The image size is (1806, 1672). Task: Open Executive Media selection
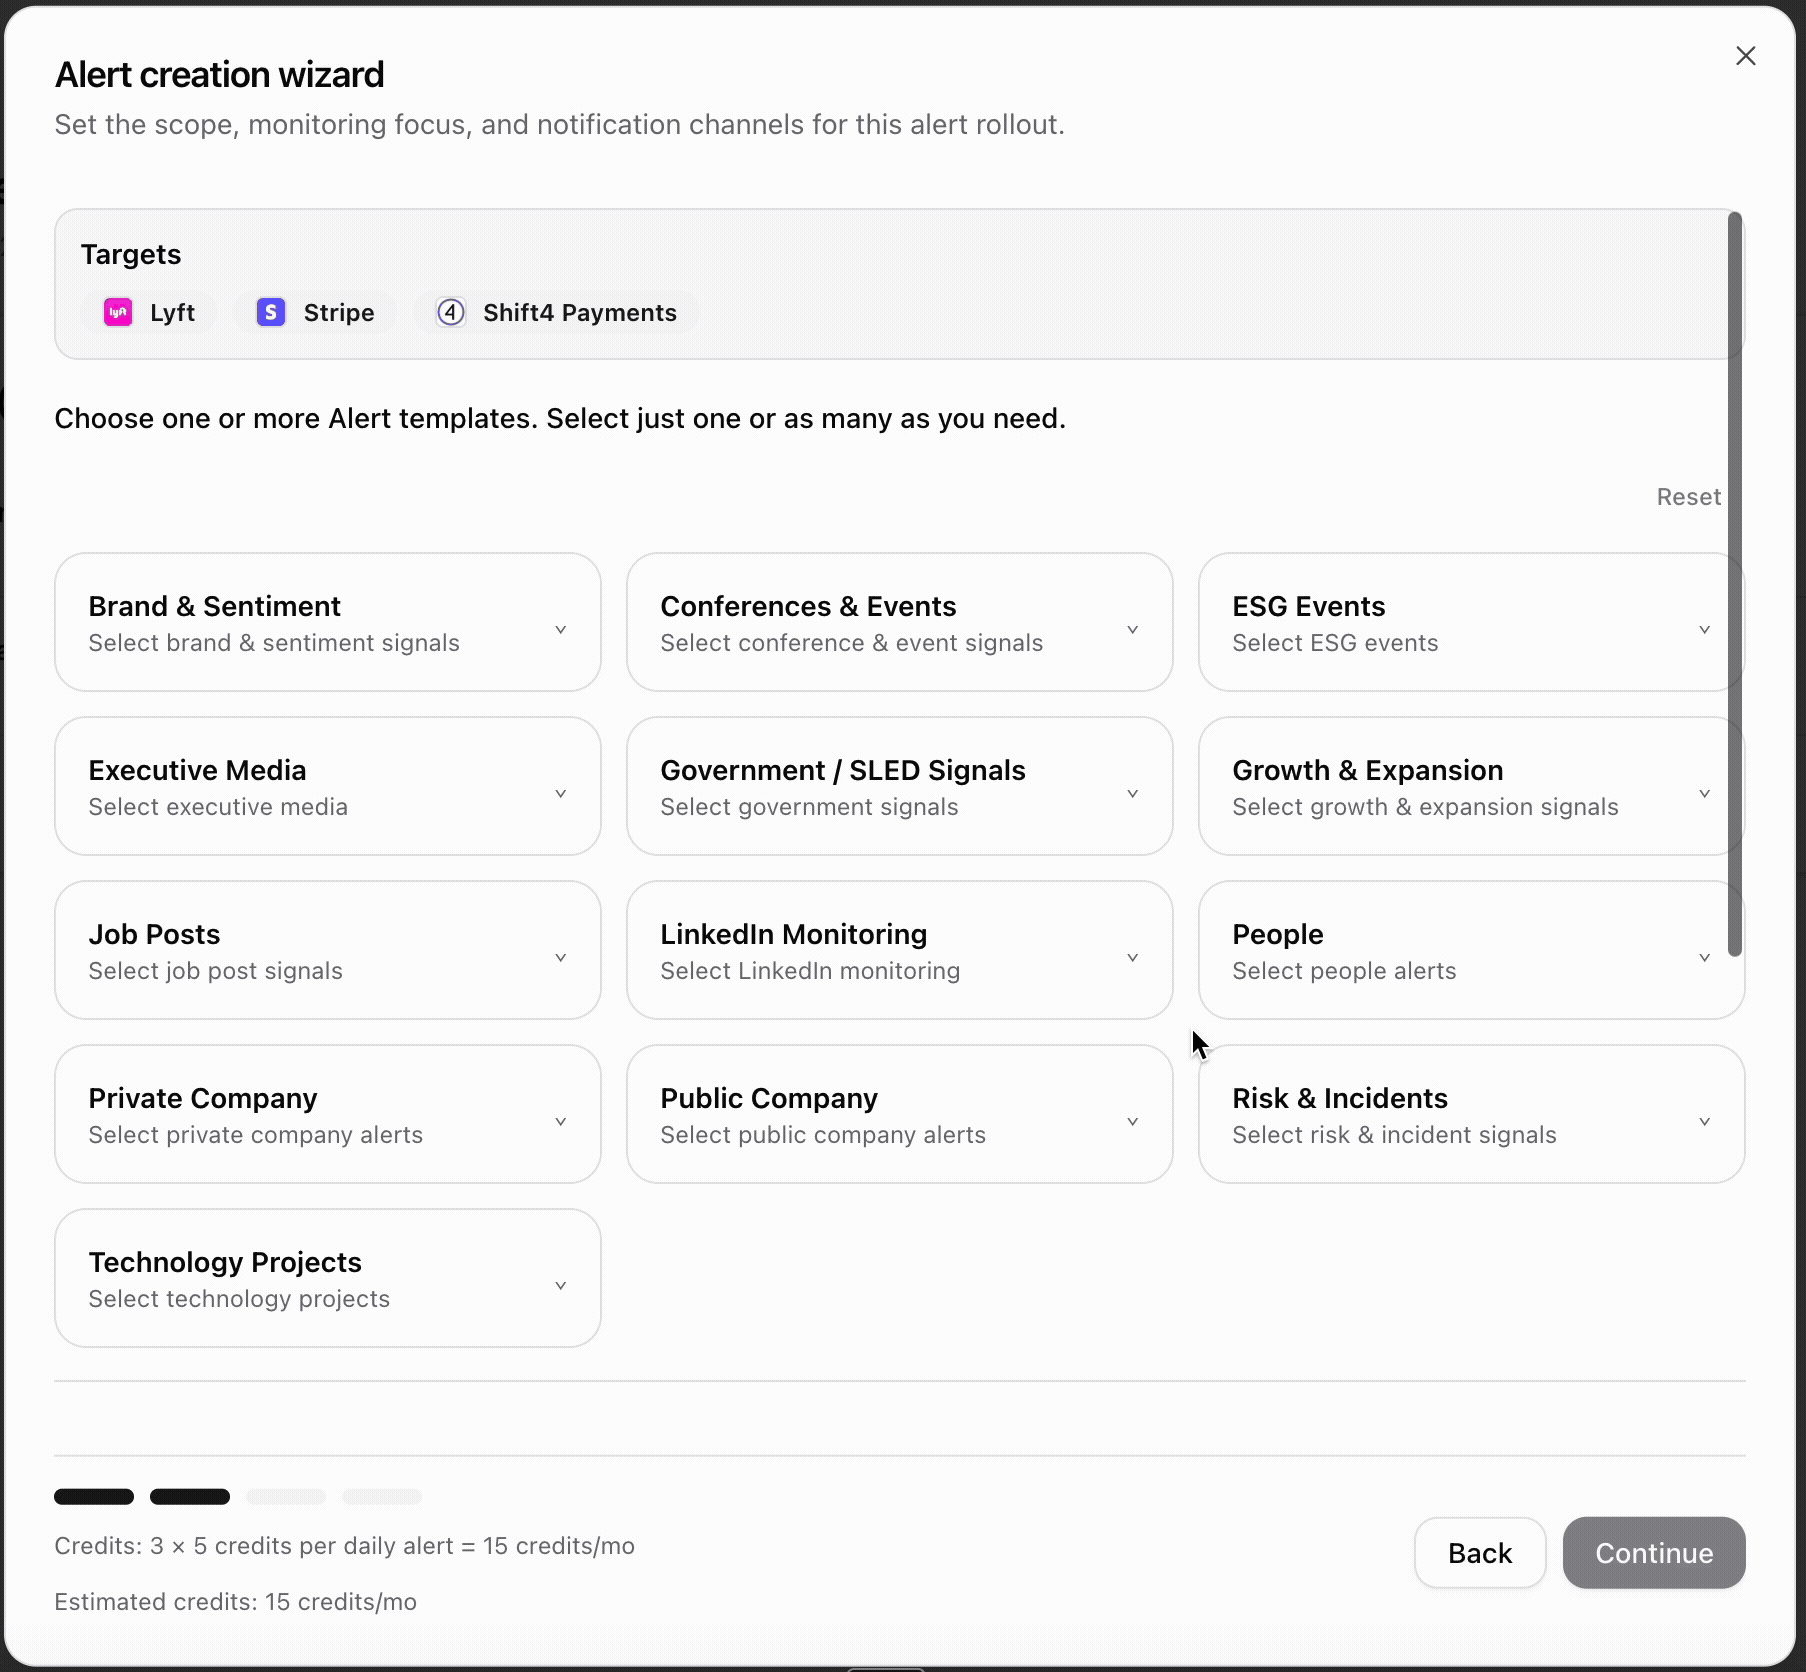(x=560, y=793)
